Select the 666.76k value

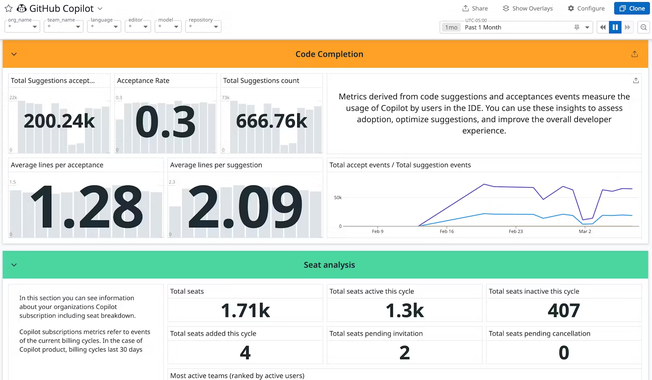pos(272,121)
